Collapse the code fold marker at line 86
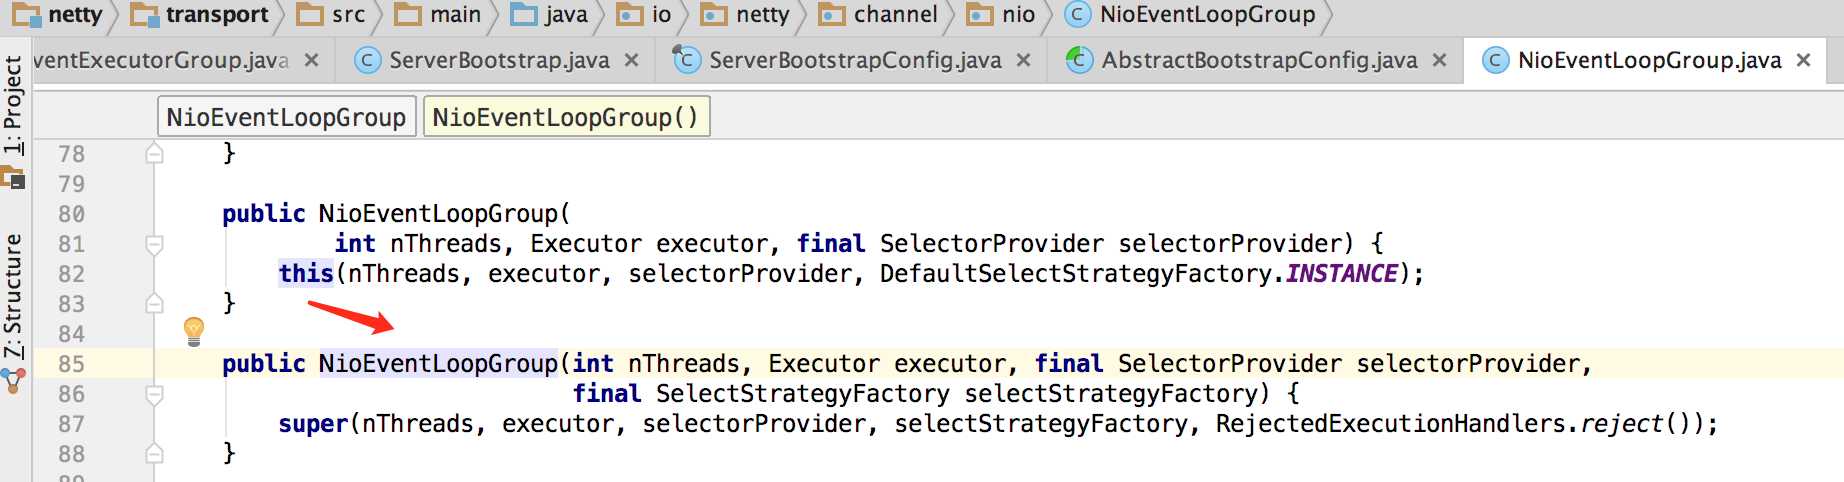The height and width of the screenshot is (482, 1844). pyautogui.click(x=154, y=394)
